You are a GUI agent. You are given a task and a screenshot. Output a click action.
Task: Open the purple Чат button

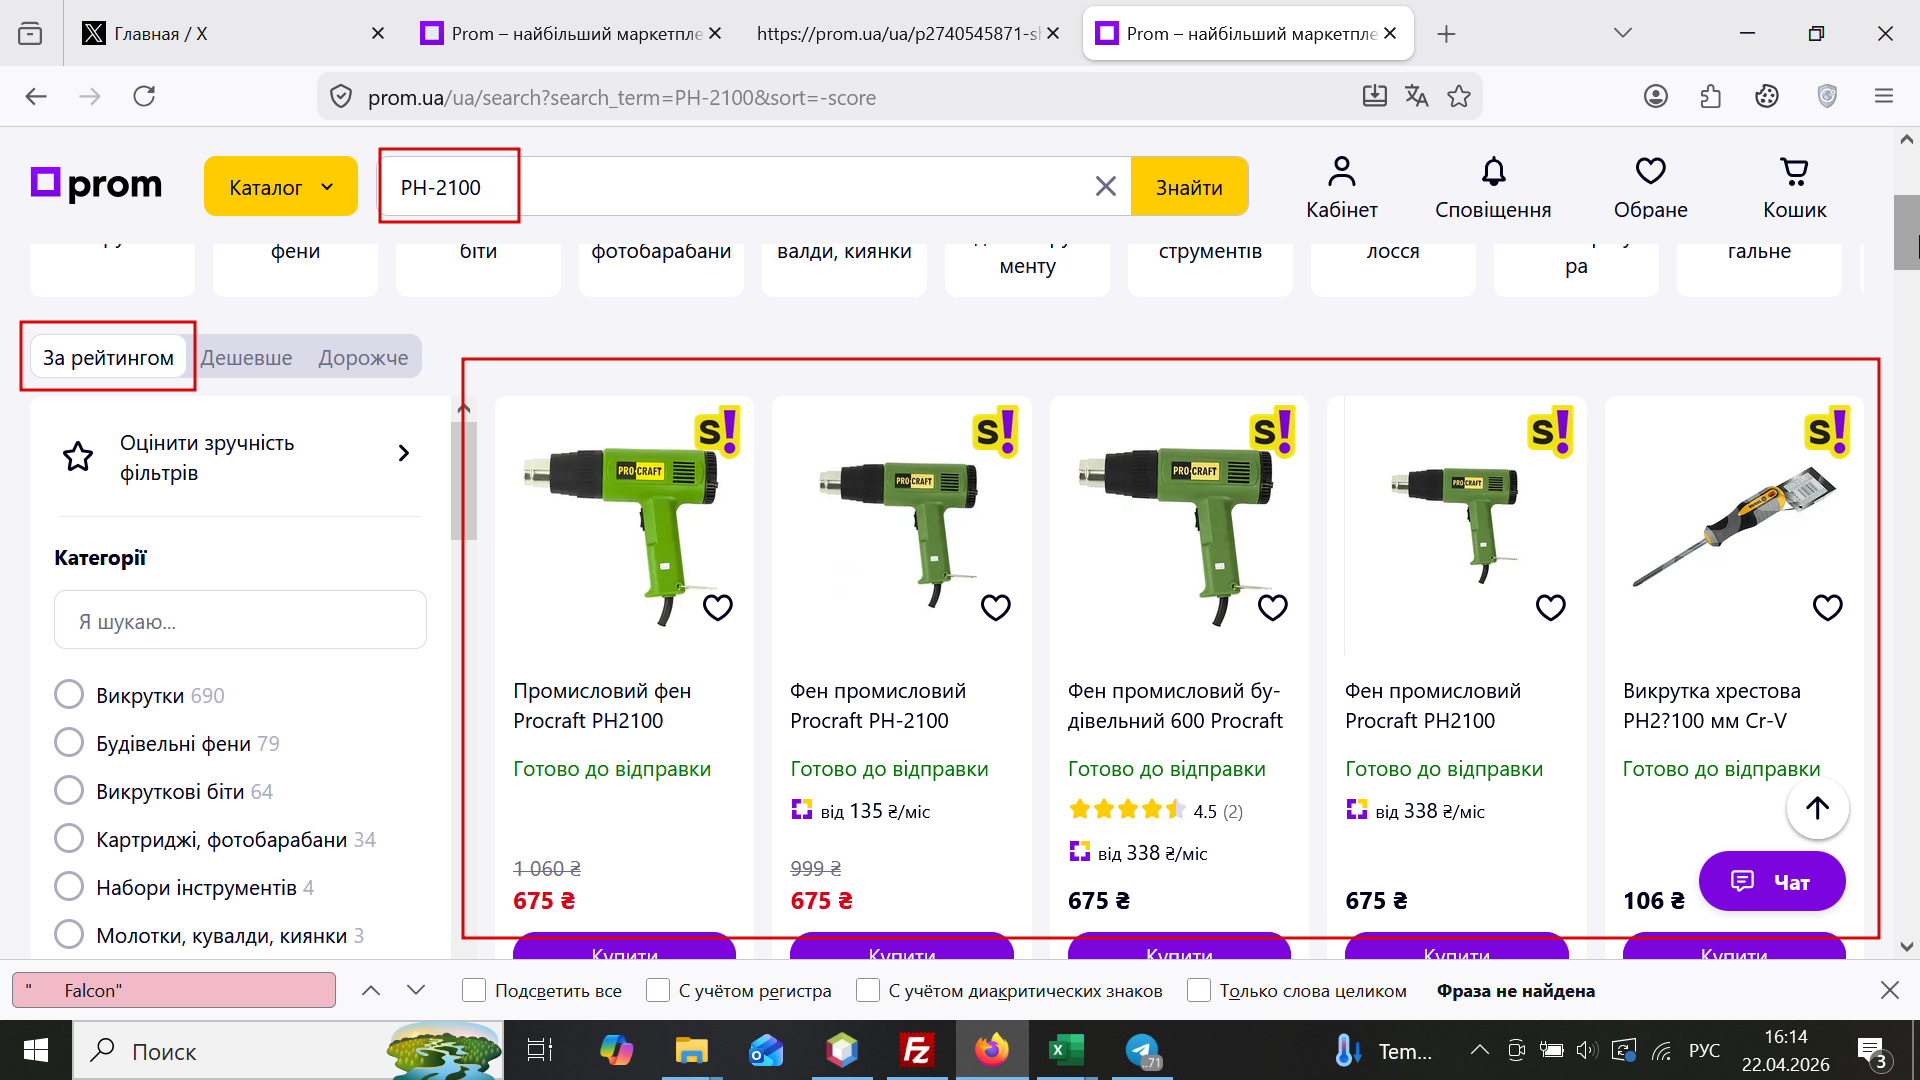[x=1771, y=881]
